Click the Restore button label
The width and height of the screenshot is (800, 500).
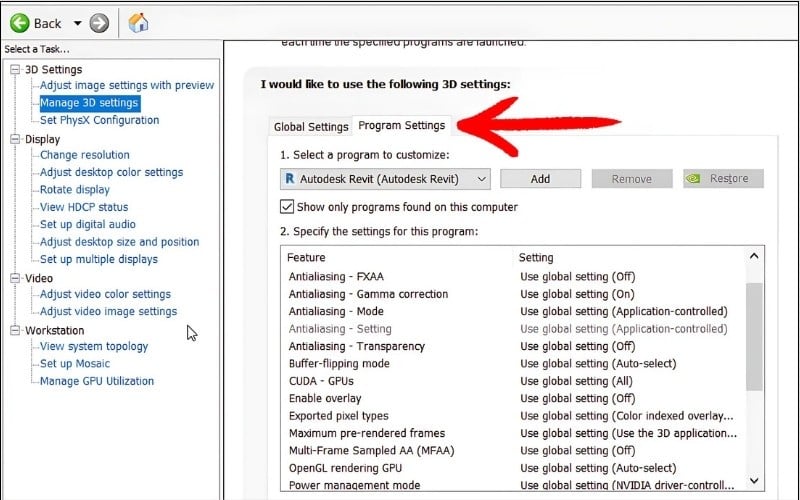[x=729, y=179]
